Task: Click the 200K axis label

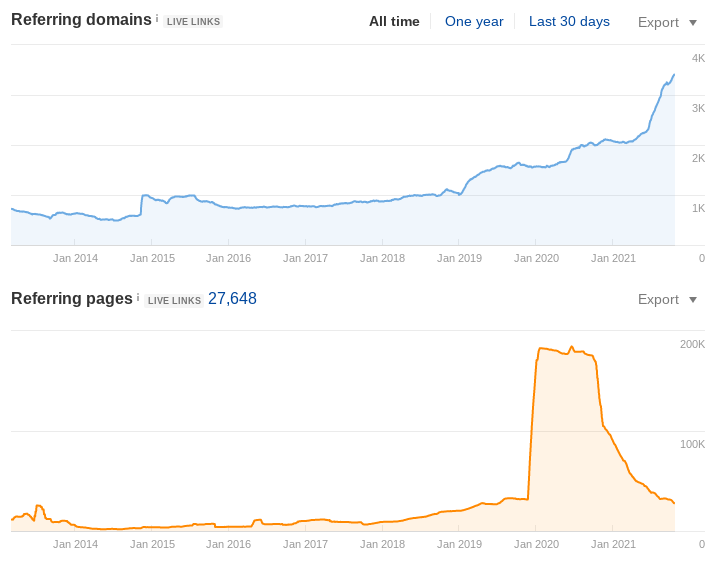Action: point(692,344)
